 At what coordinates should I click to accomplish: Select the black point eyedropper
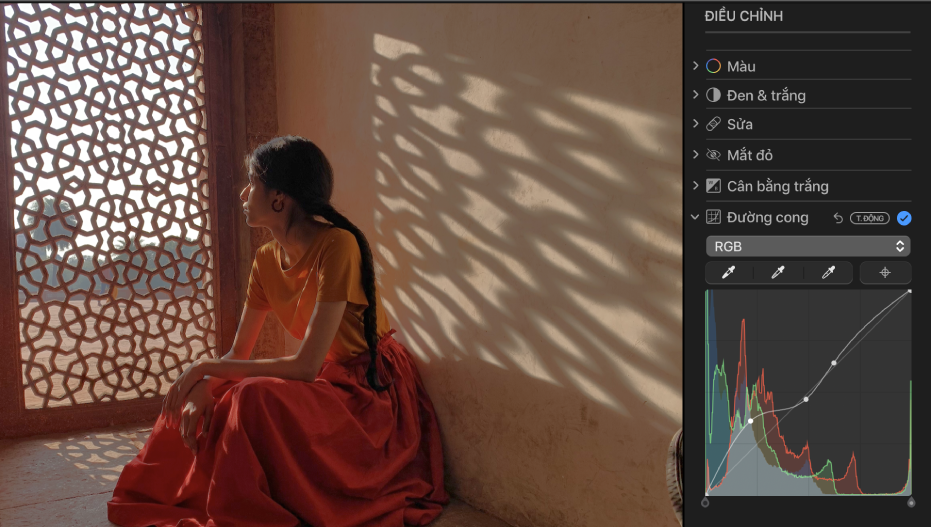point(729,273)
